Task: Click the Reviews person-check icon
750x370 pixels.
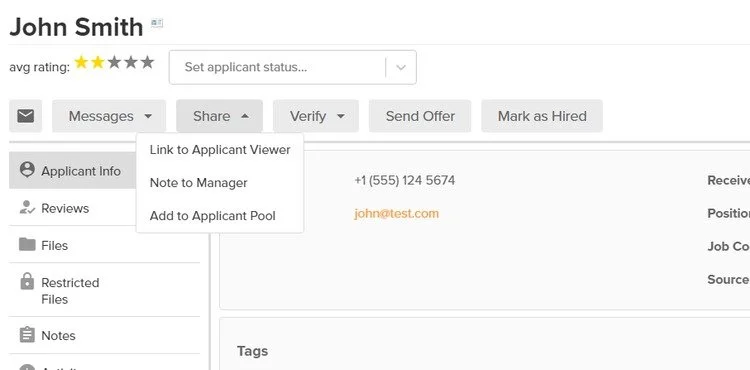Action: [x=27, y=207]
